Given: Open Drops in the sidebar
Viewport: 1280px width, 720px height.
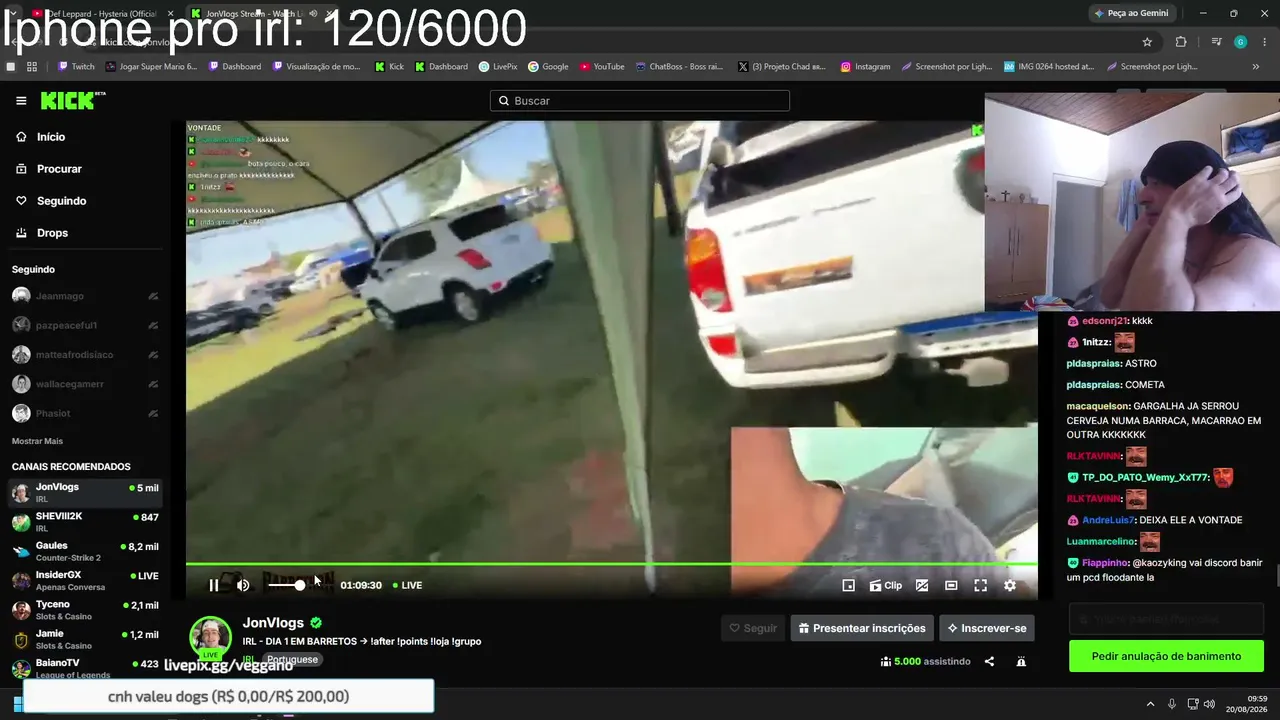Looking at the screenshot, I should 42,233.
